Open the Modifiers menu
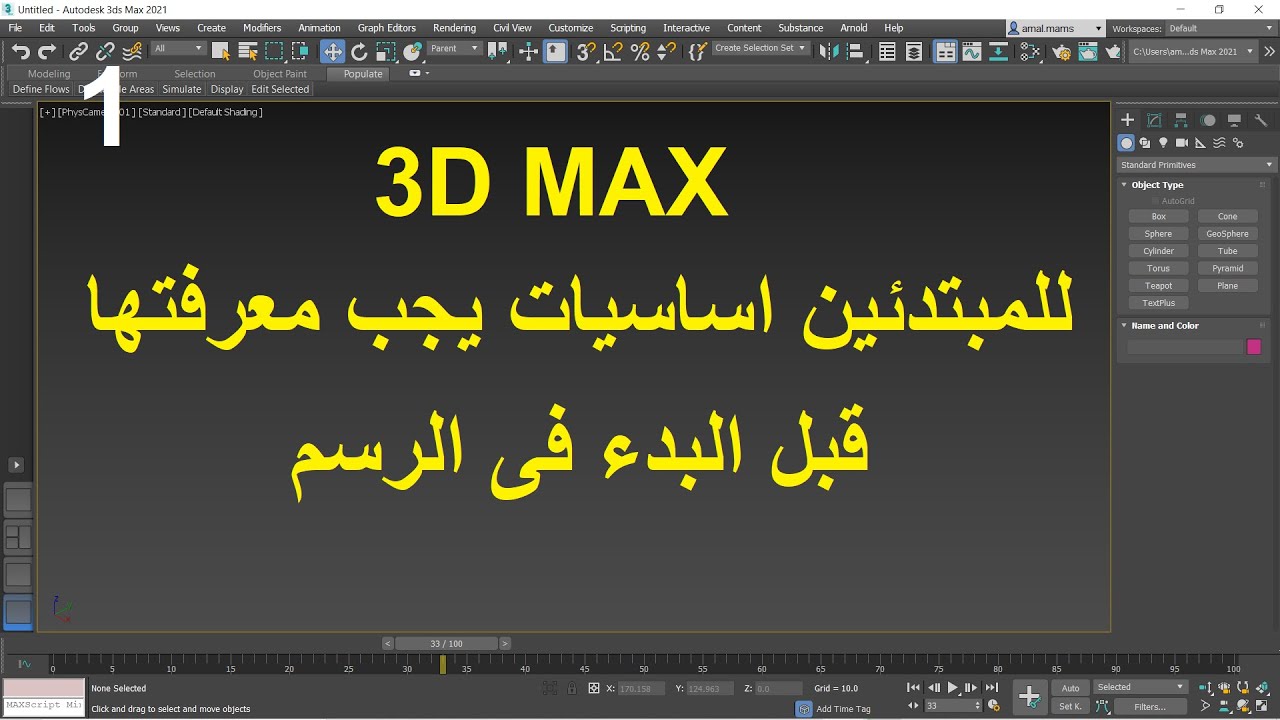Viewport: 1280px width, 720px height. point(262,28)
